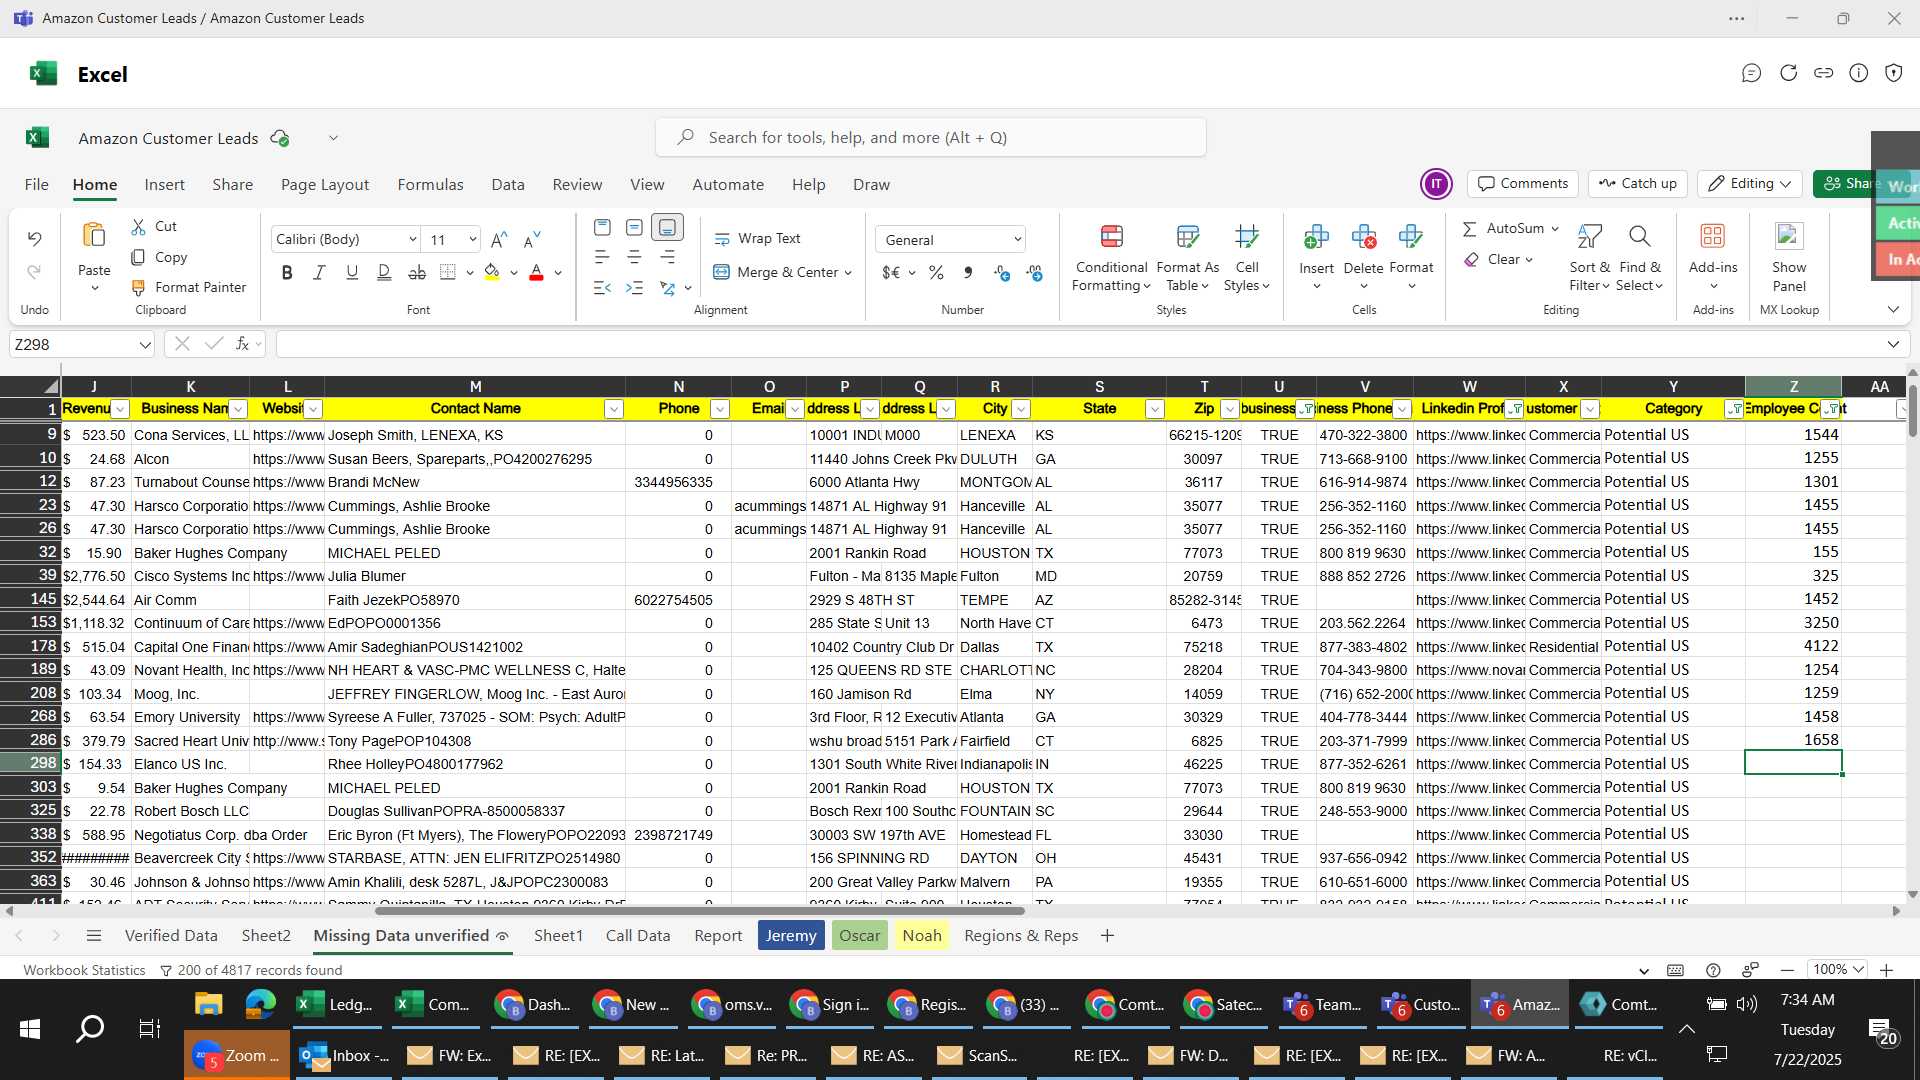Open the Formulas ribbon tab
The image size is (1920, 1080).
pos(430,185)
